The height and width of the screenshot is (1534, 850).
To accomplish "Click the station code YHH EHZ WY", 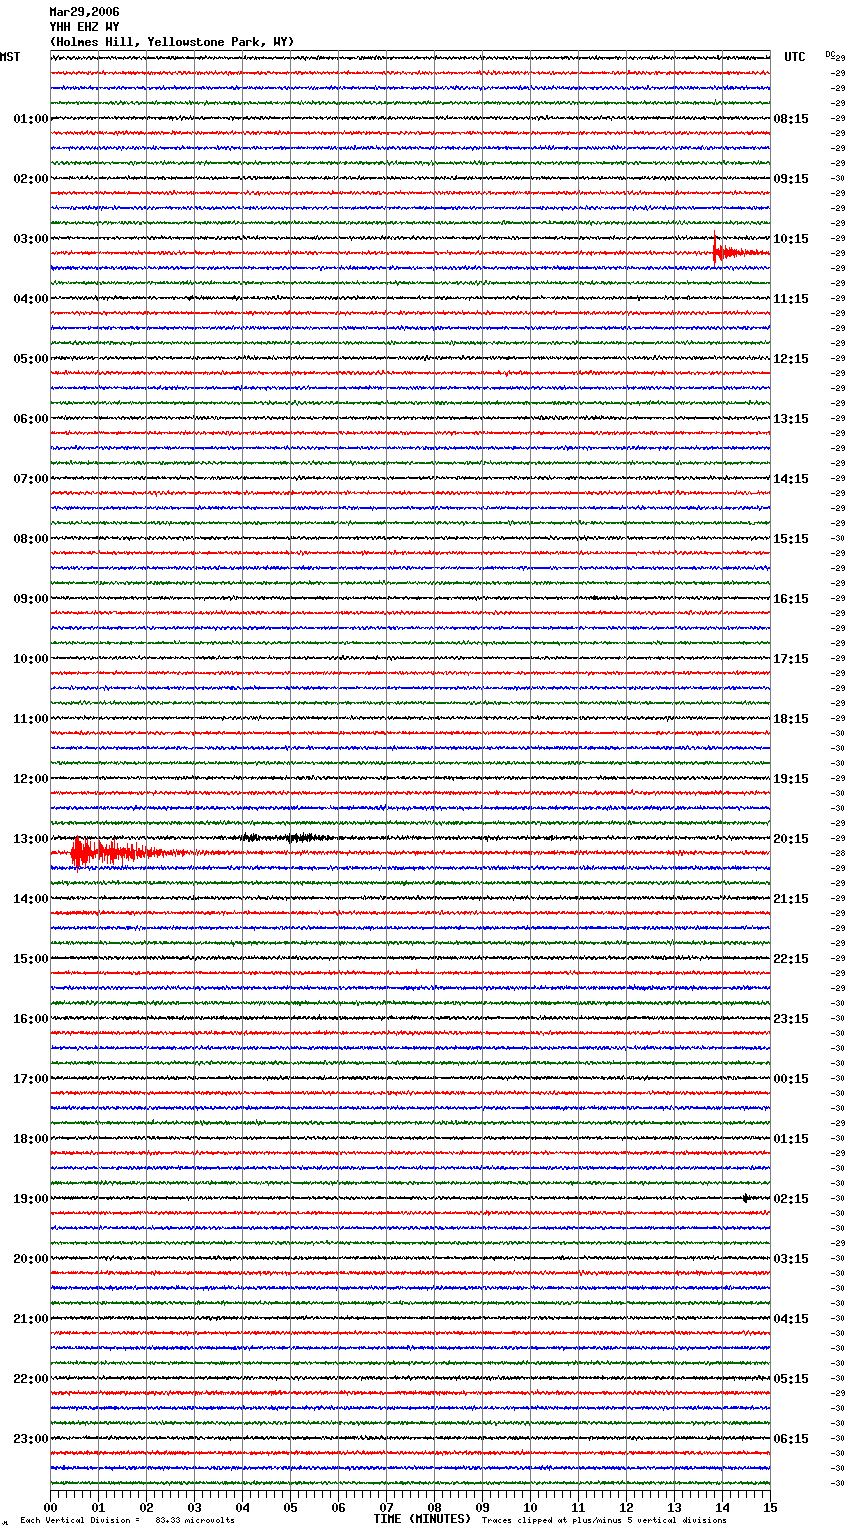I will (84, 27).
